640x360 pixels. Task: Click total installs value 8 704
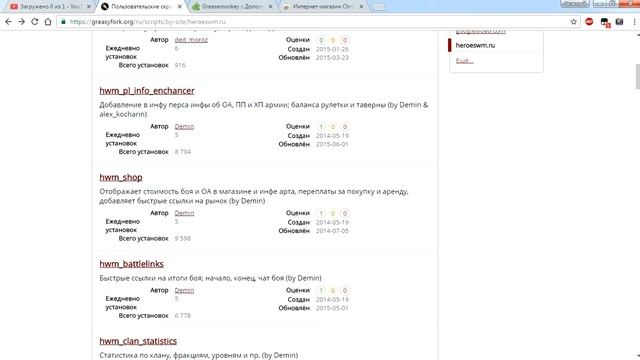click(x=182, y=152)
